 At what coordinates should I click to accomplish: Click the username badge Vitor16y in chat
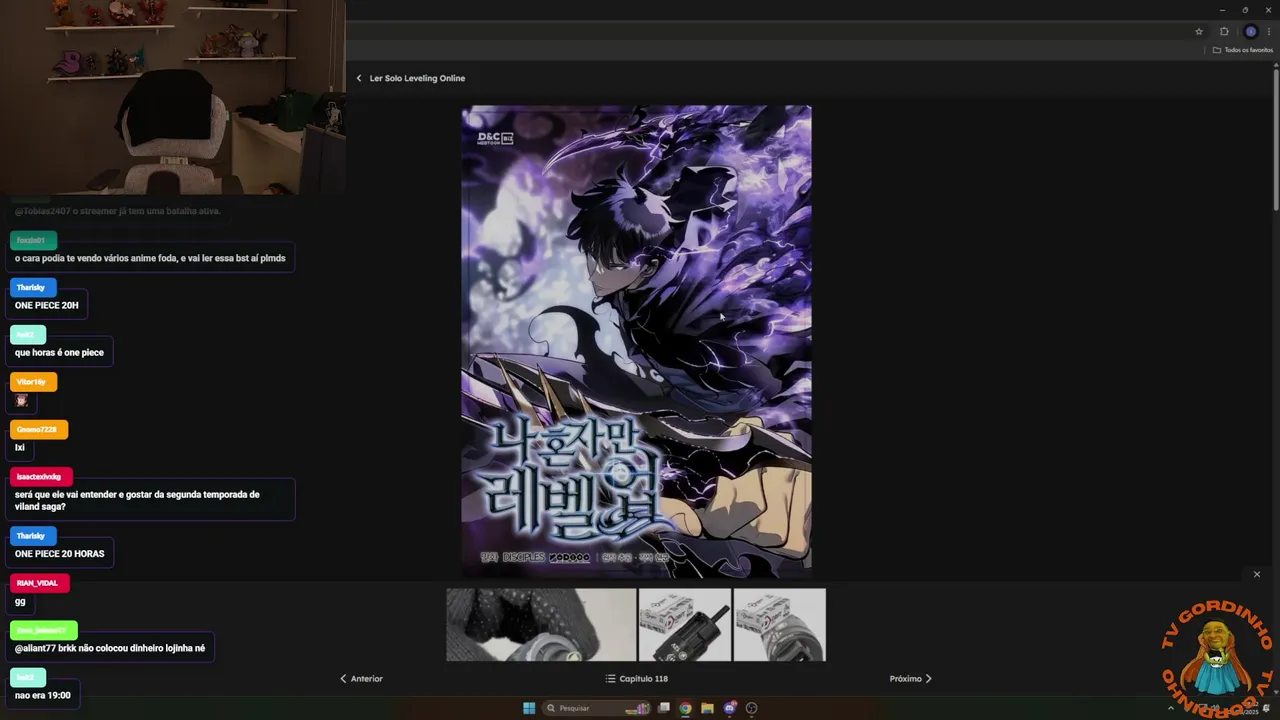pyautogui.click(x=32, y=382)
